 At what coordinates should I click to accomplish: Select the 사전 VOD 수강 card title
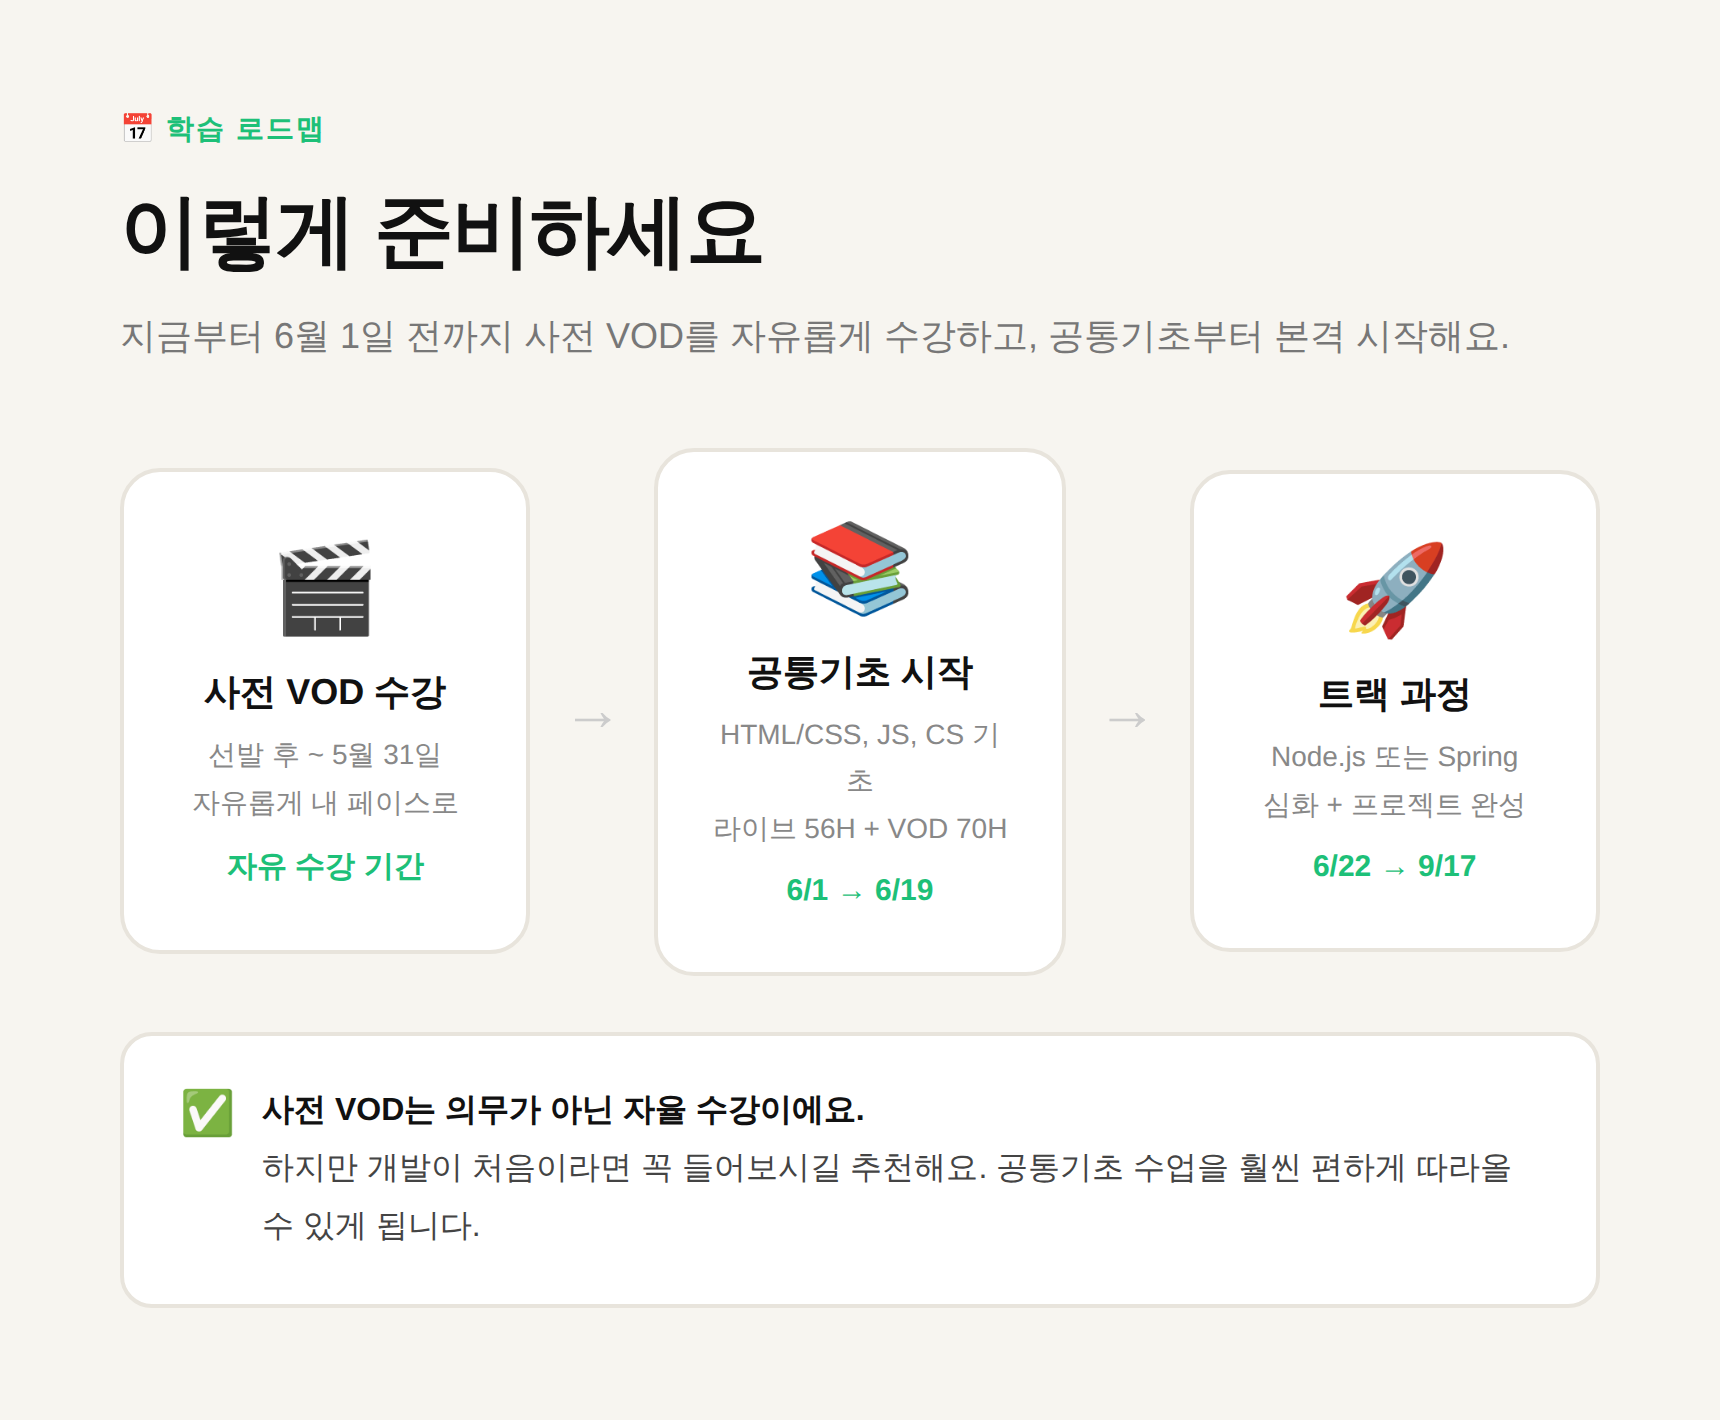(325, 692)
